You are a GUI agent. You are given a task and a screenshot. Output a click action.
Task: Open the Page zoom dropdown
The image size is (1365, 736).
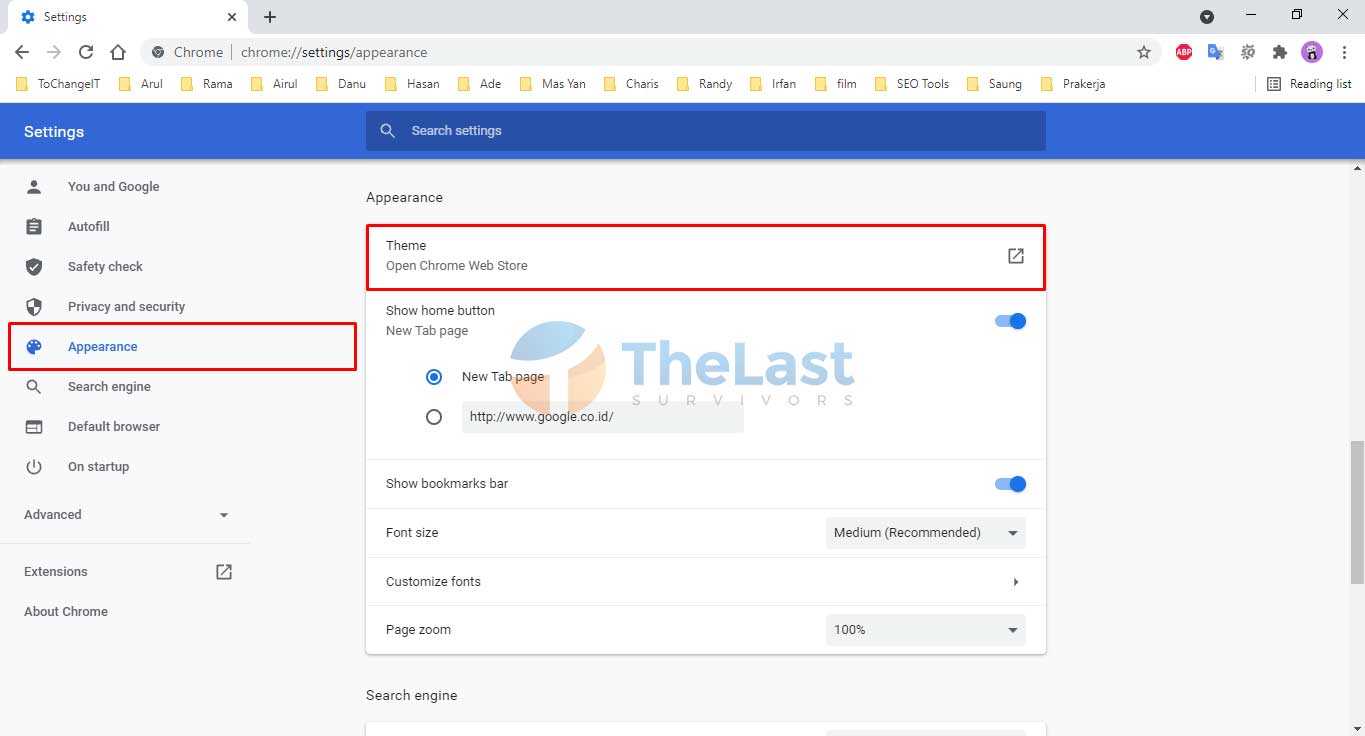(926, 630)
